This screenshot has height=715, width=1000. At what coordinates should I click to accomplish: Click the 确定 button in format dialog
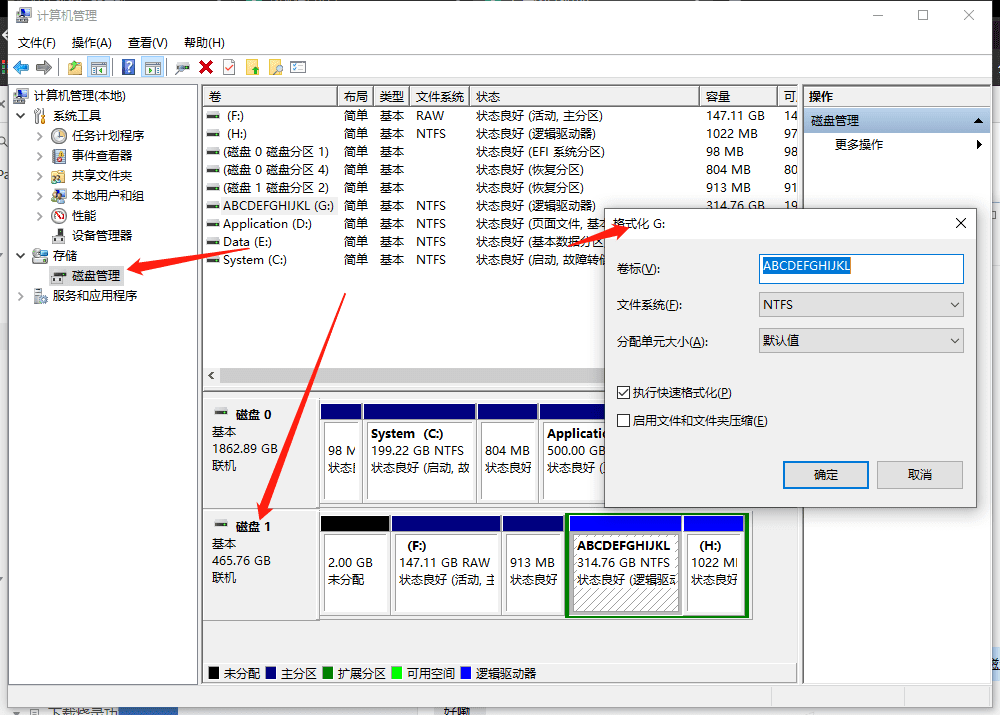pyautogui.click(x=826, y=475)
